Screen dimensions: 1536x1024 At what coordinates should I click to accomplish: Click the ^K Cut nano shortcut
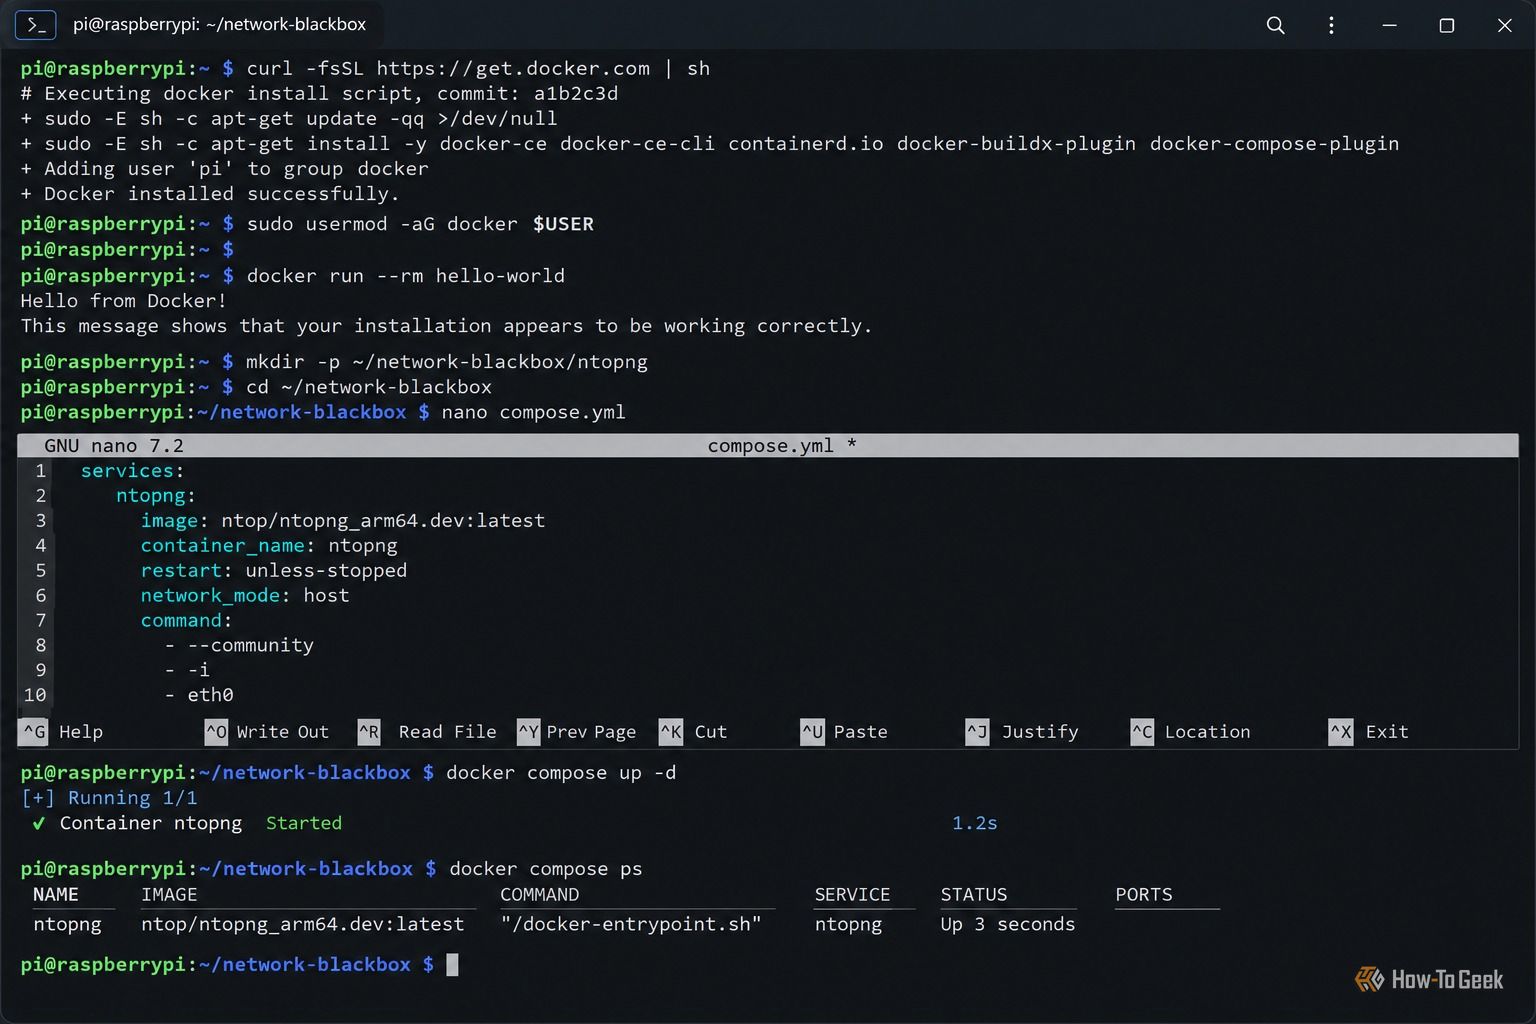694,732
